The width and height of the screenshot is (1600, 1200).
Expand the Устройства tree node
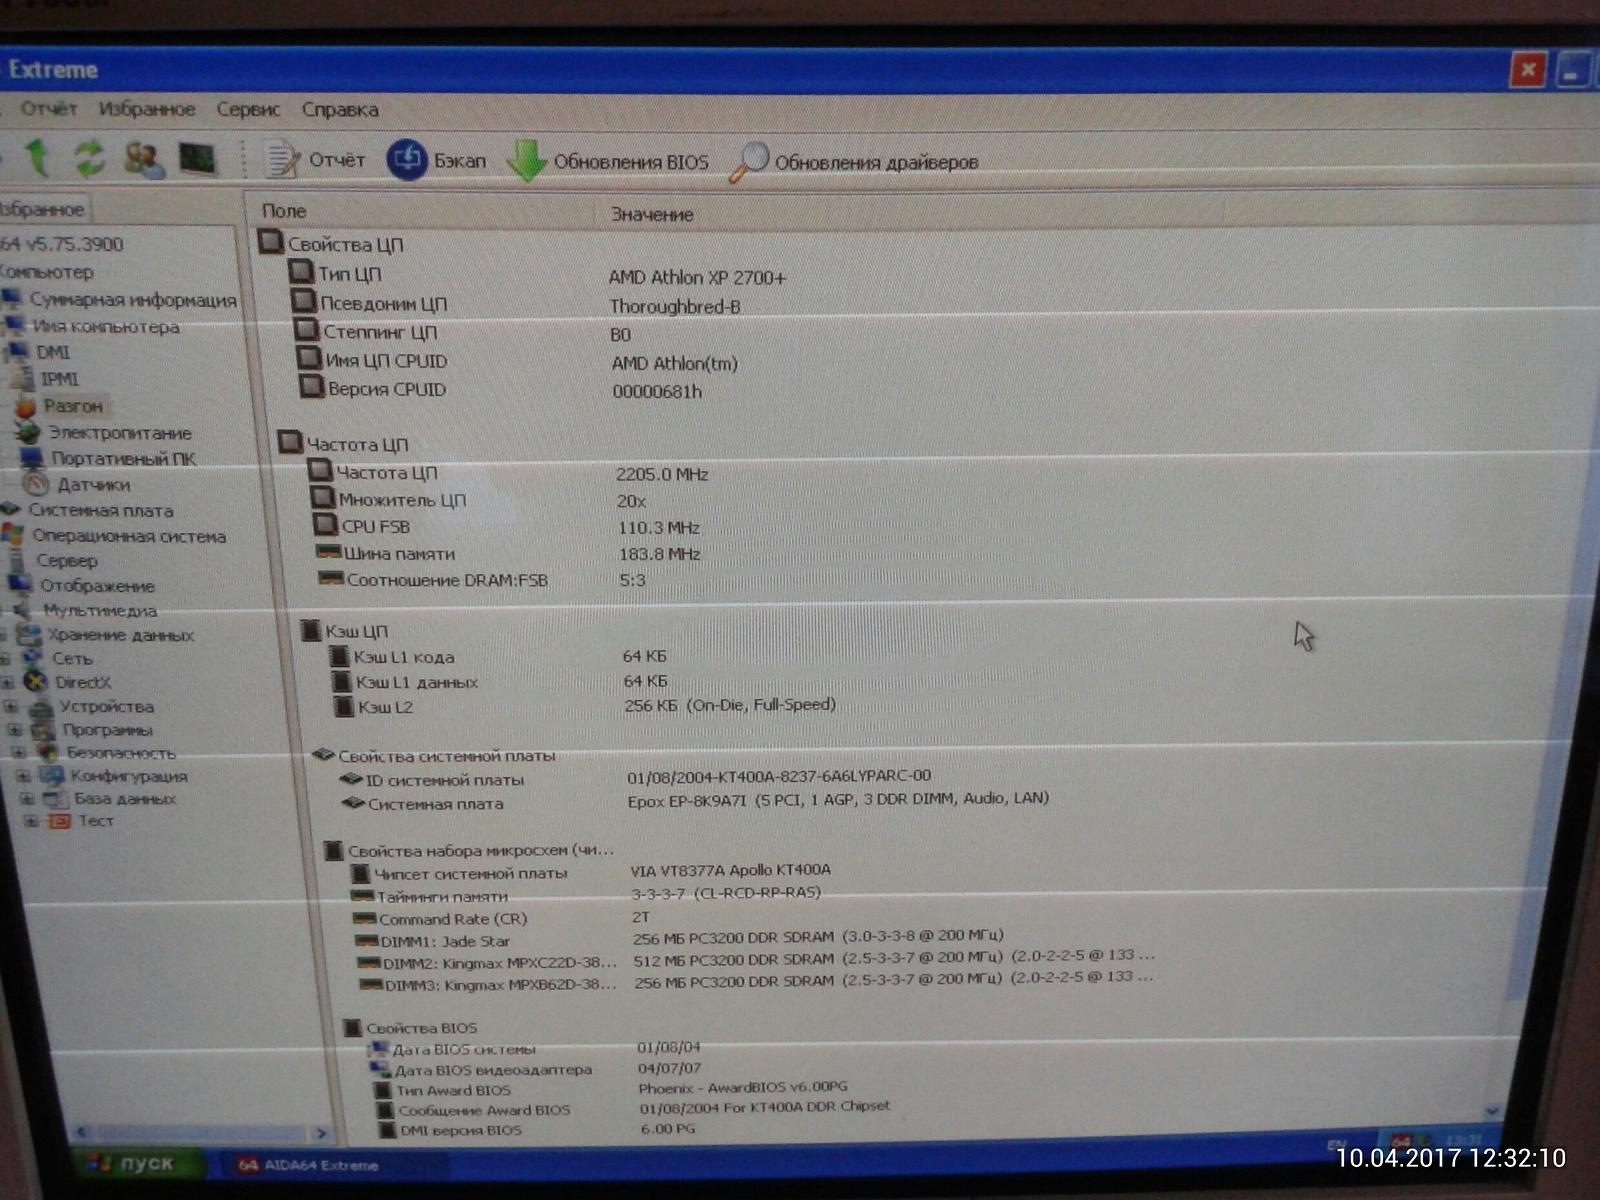click(x=12, y=706)
